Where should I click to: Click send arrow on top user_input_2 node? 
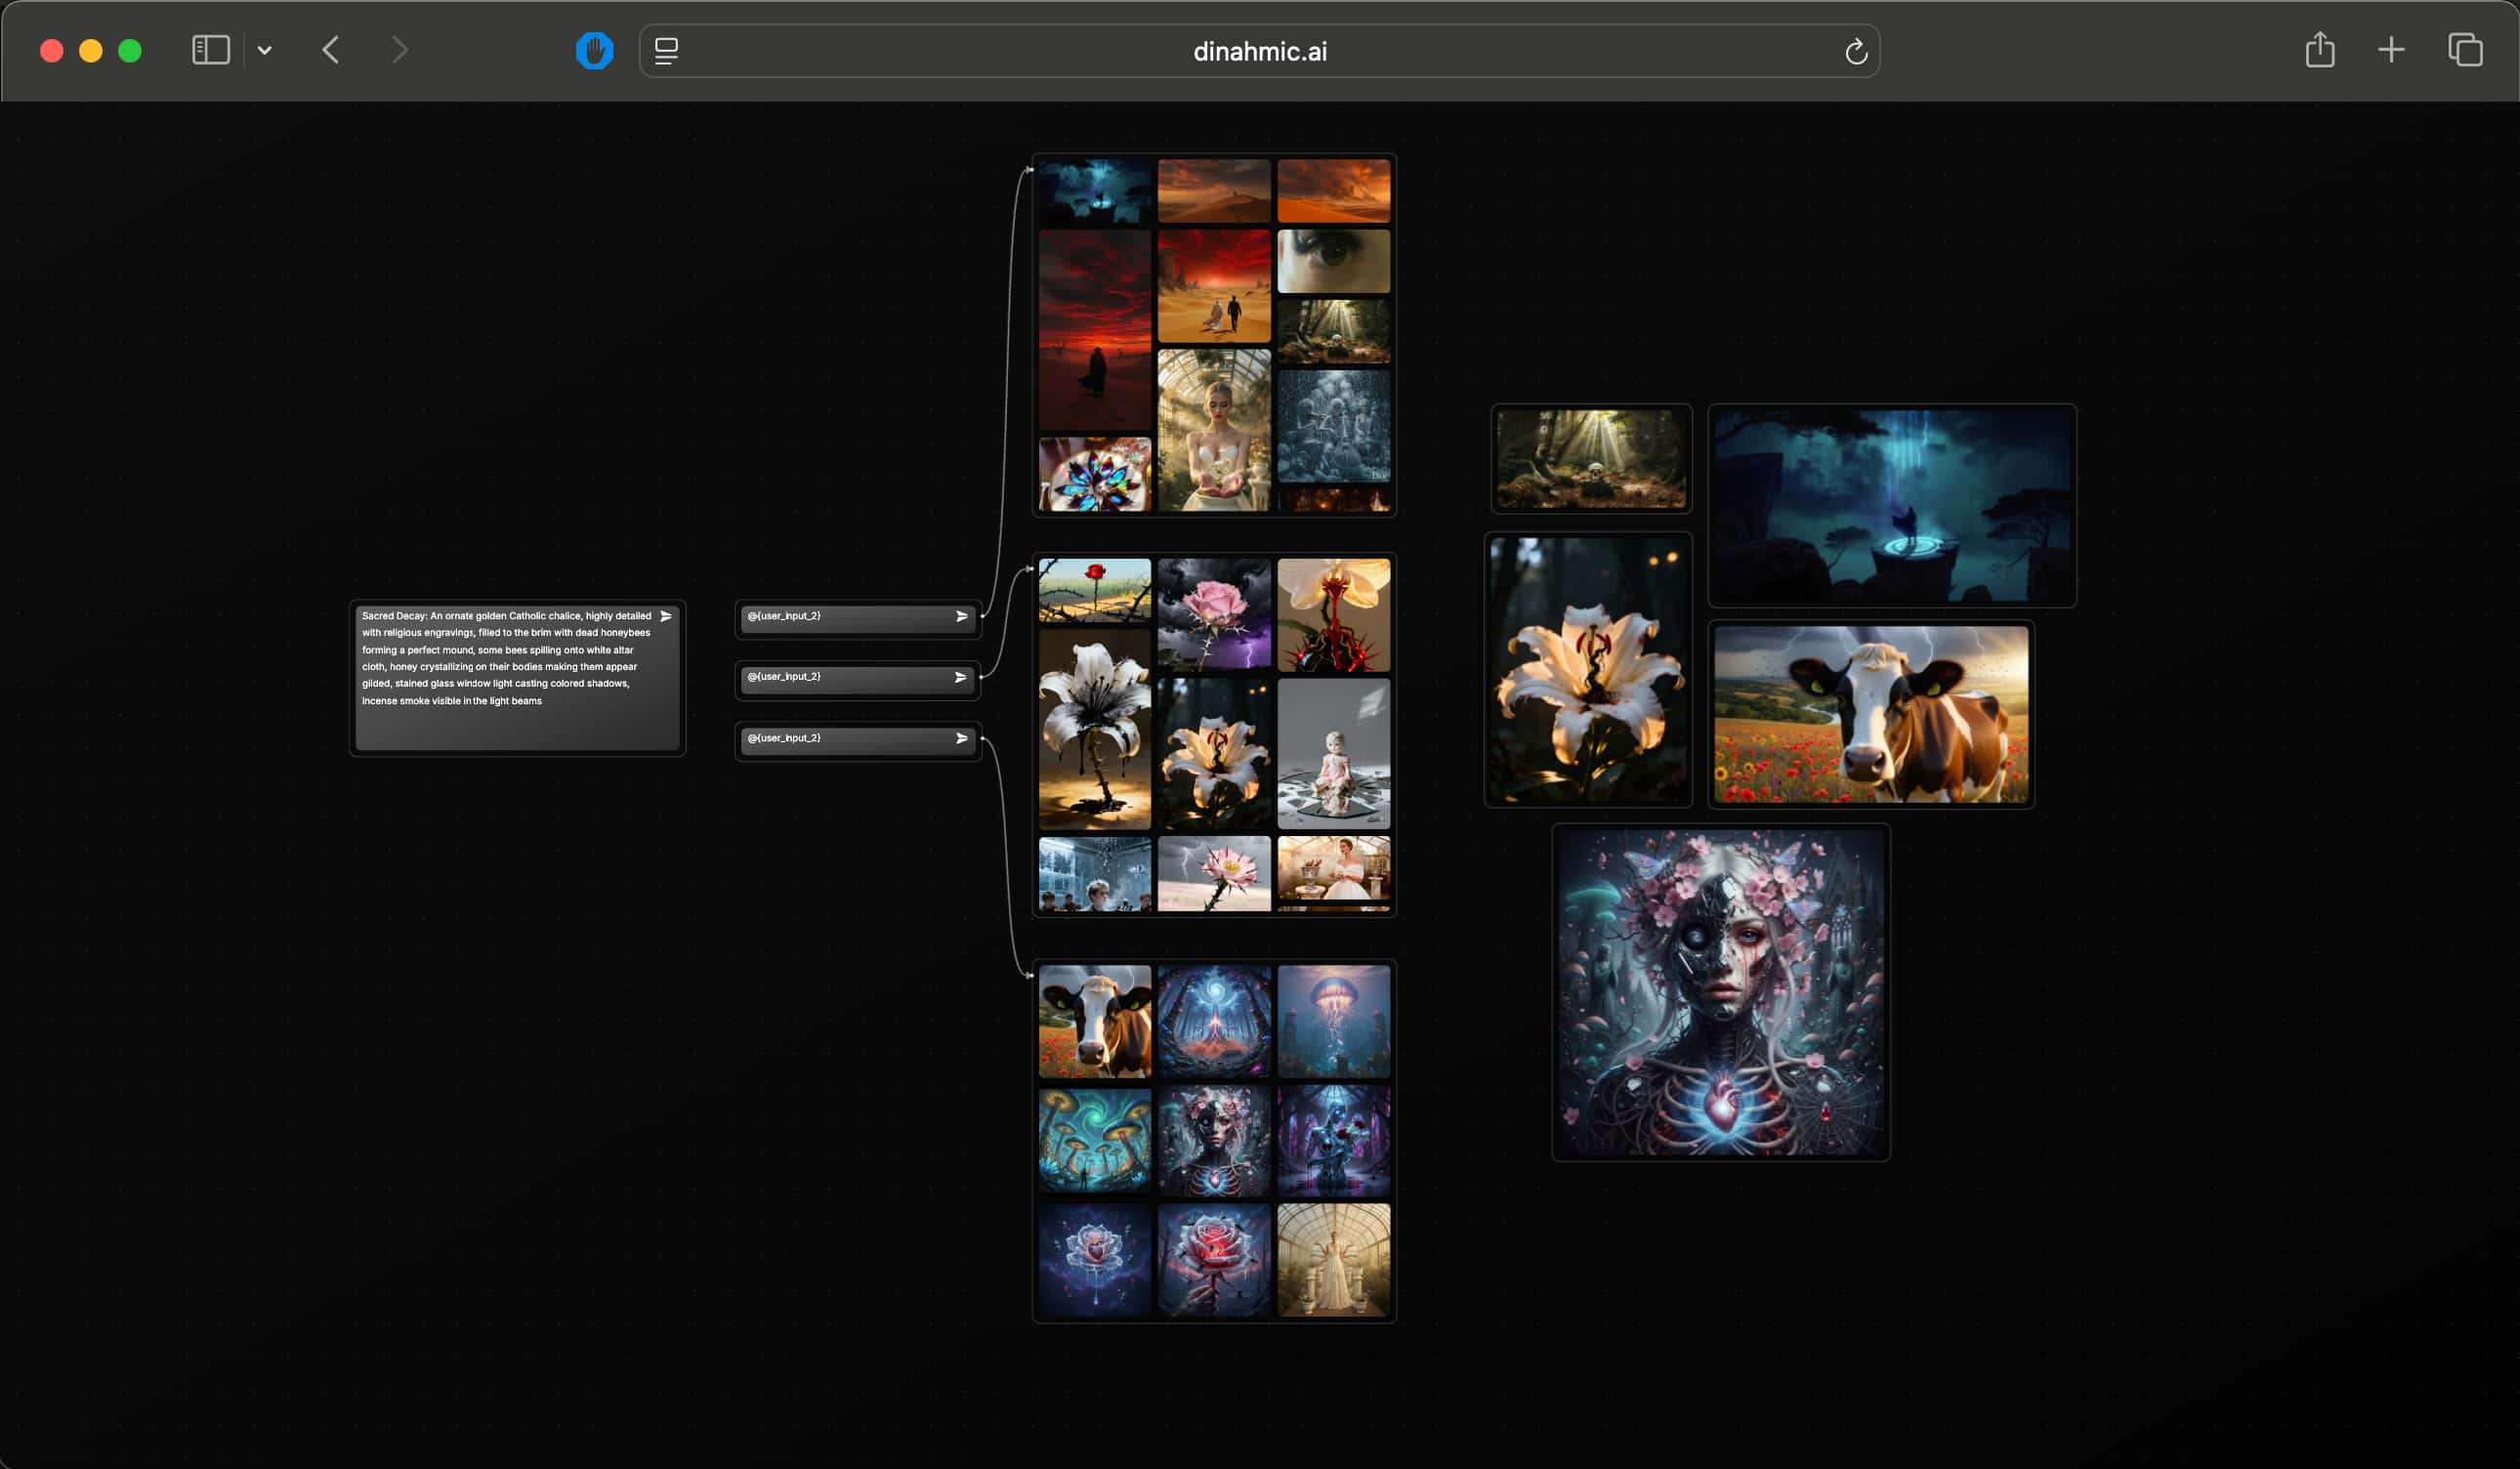961,616
